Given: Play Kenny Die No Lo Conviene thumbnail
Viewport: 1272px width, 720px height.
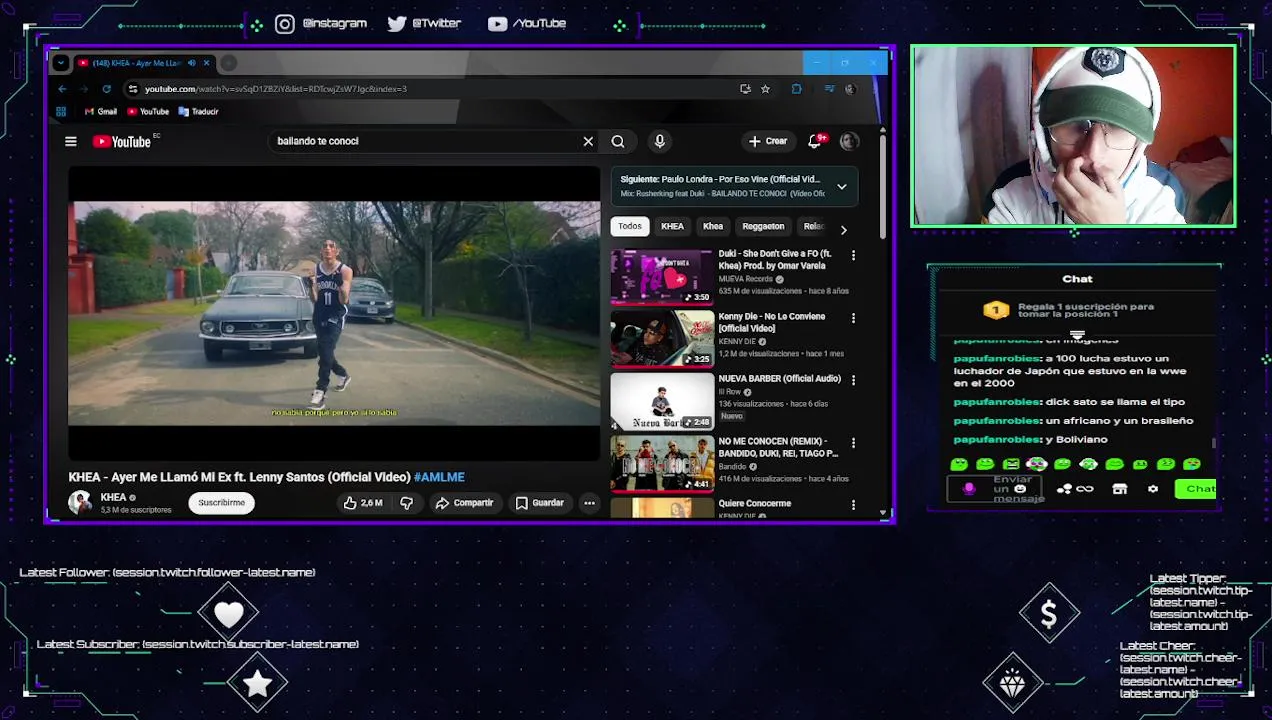Looking at the screenshot, I should [662, 338].
